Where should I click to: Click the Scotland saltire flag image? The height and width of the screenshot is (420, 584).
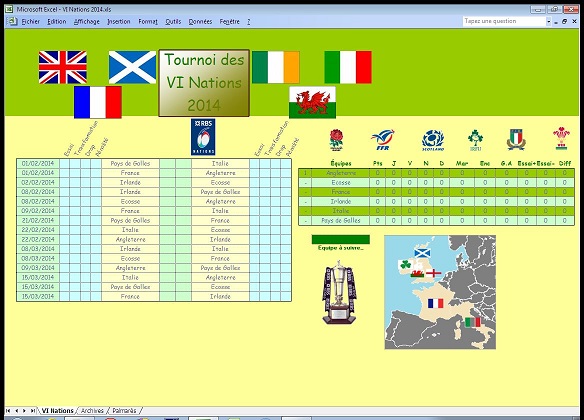tap(132, 67)
